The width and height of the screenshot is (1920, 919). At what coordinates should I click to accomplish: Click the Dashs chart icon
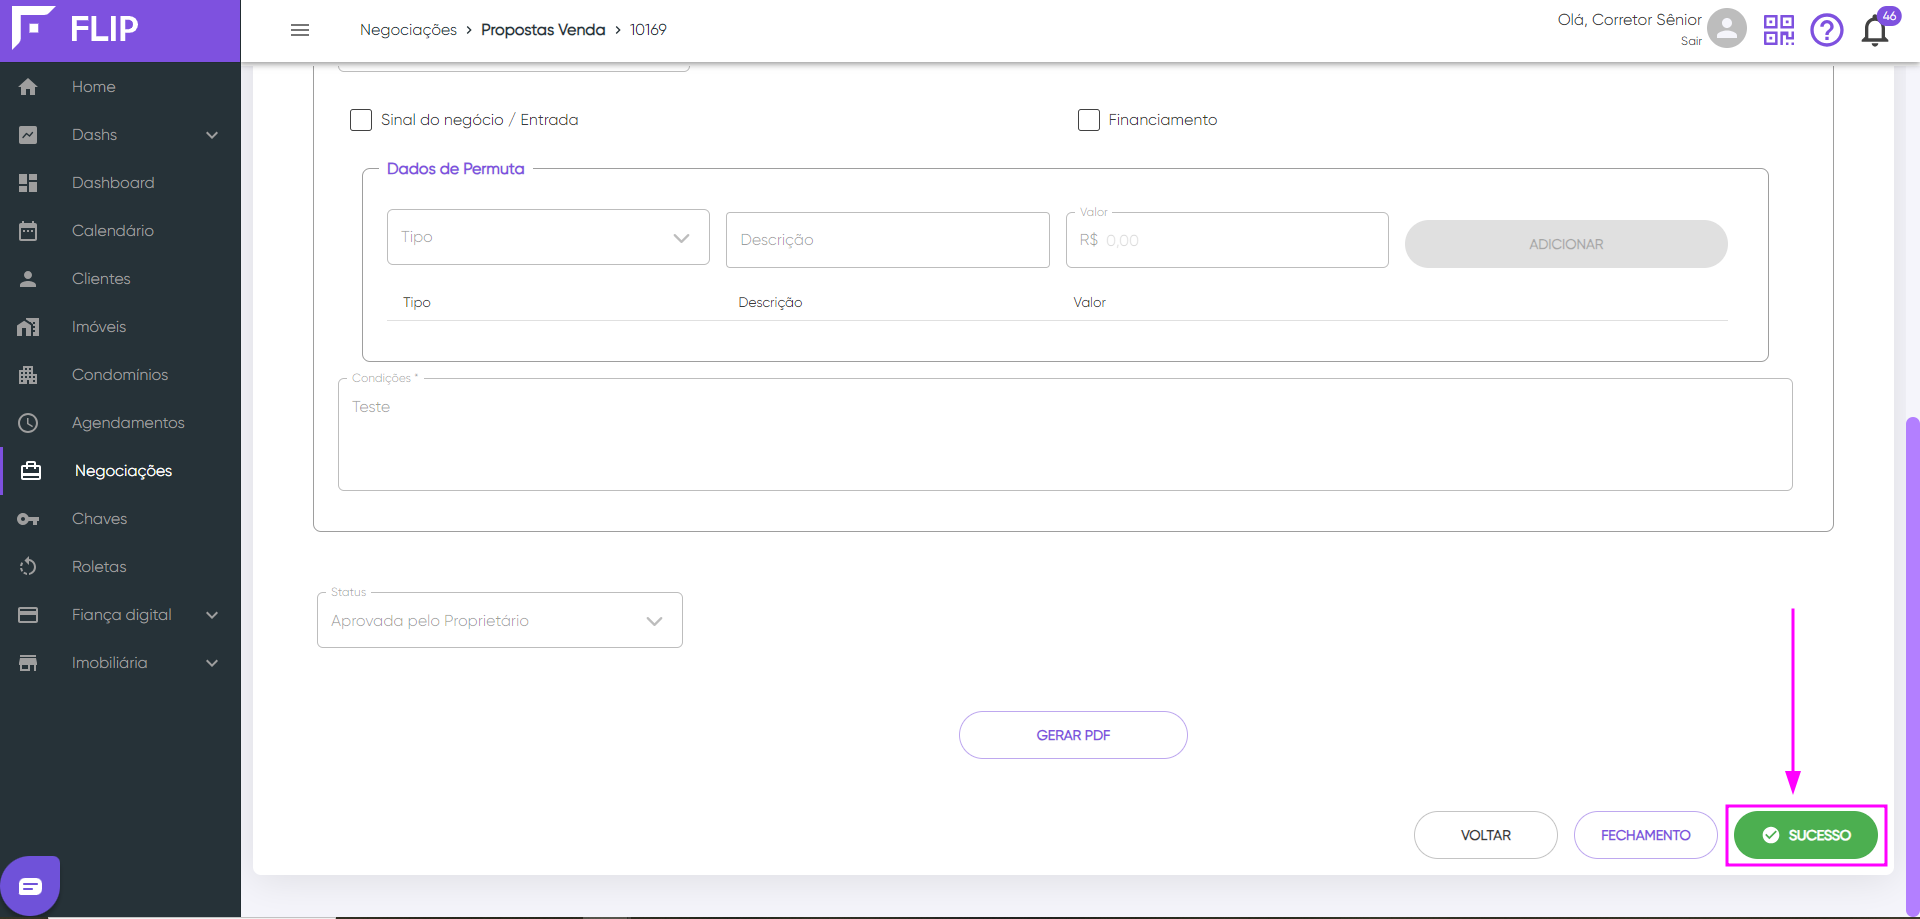(28, 135)
